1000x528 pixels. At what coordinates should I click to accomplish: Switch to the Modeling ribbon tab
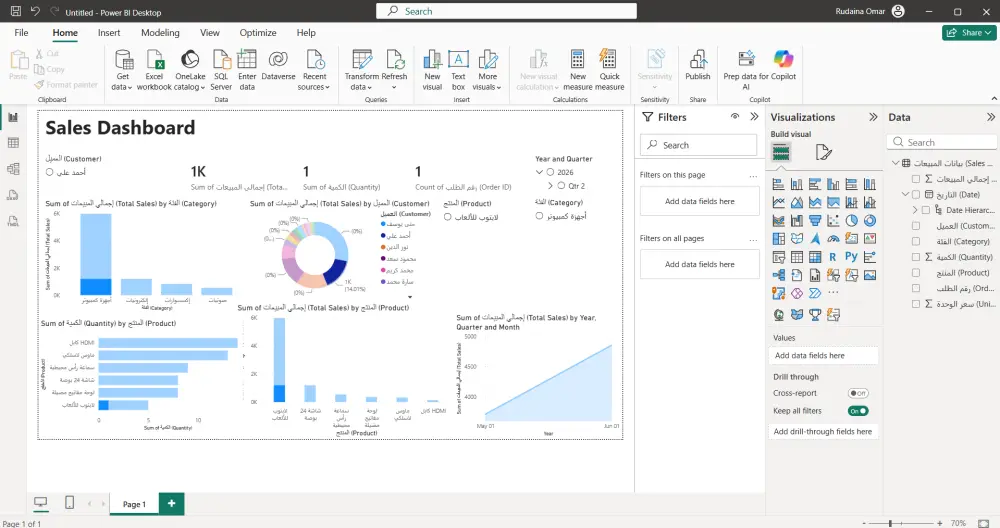click(160, 33)
